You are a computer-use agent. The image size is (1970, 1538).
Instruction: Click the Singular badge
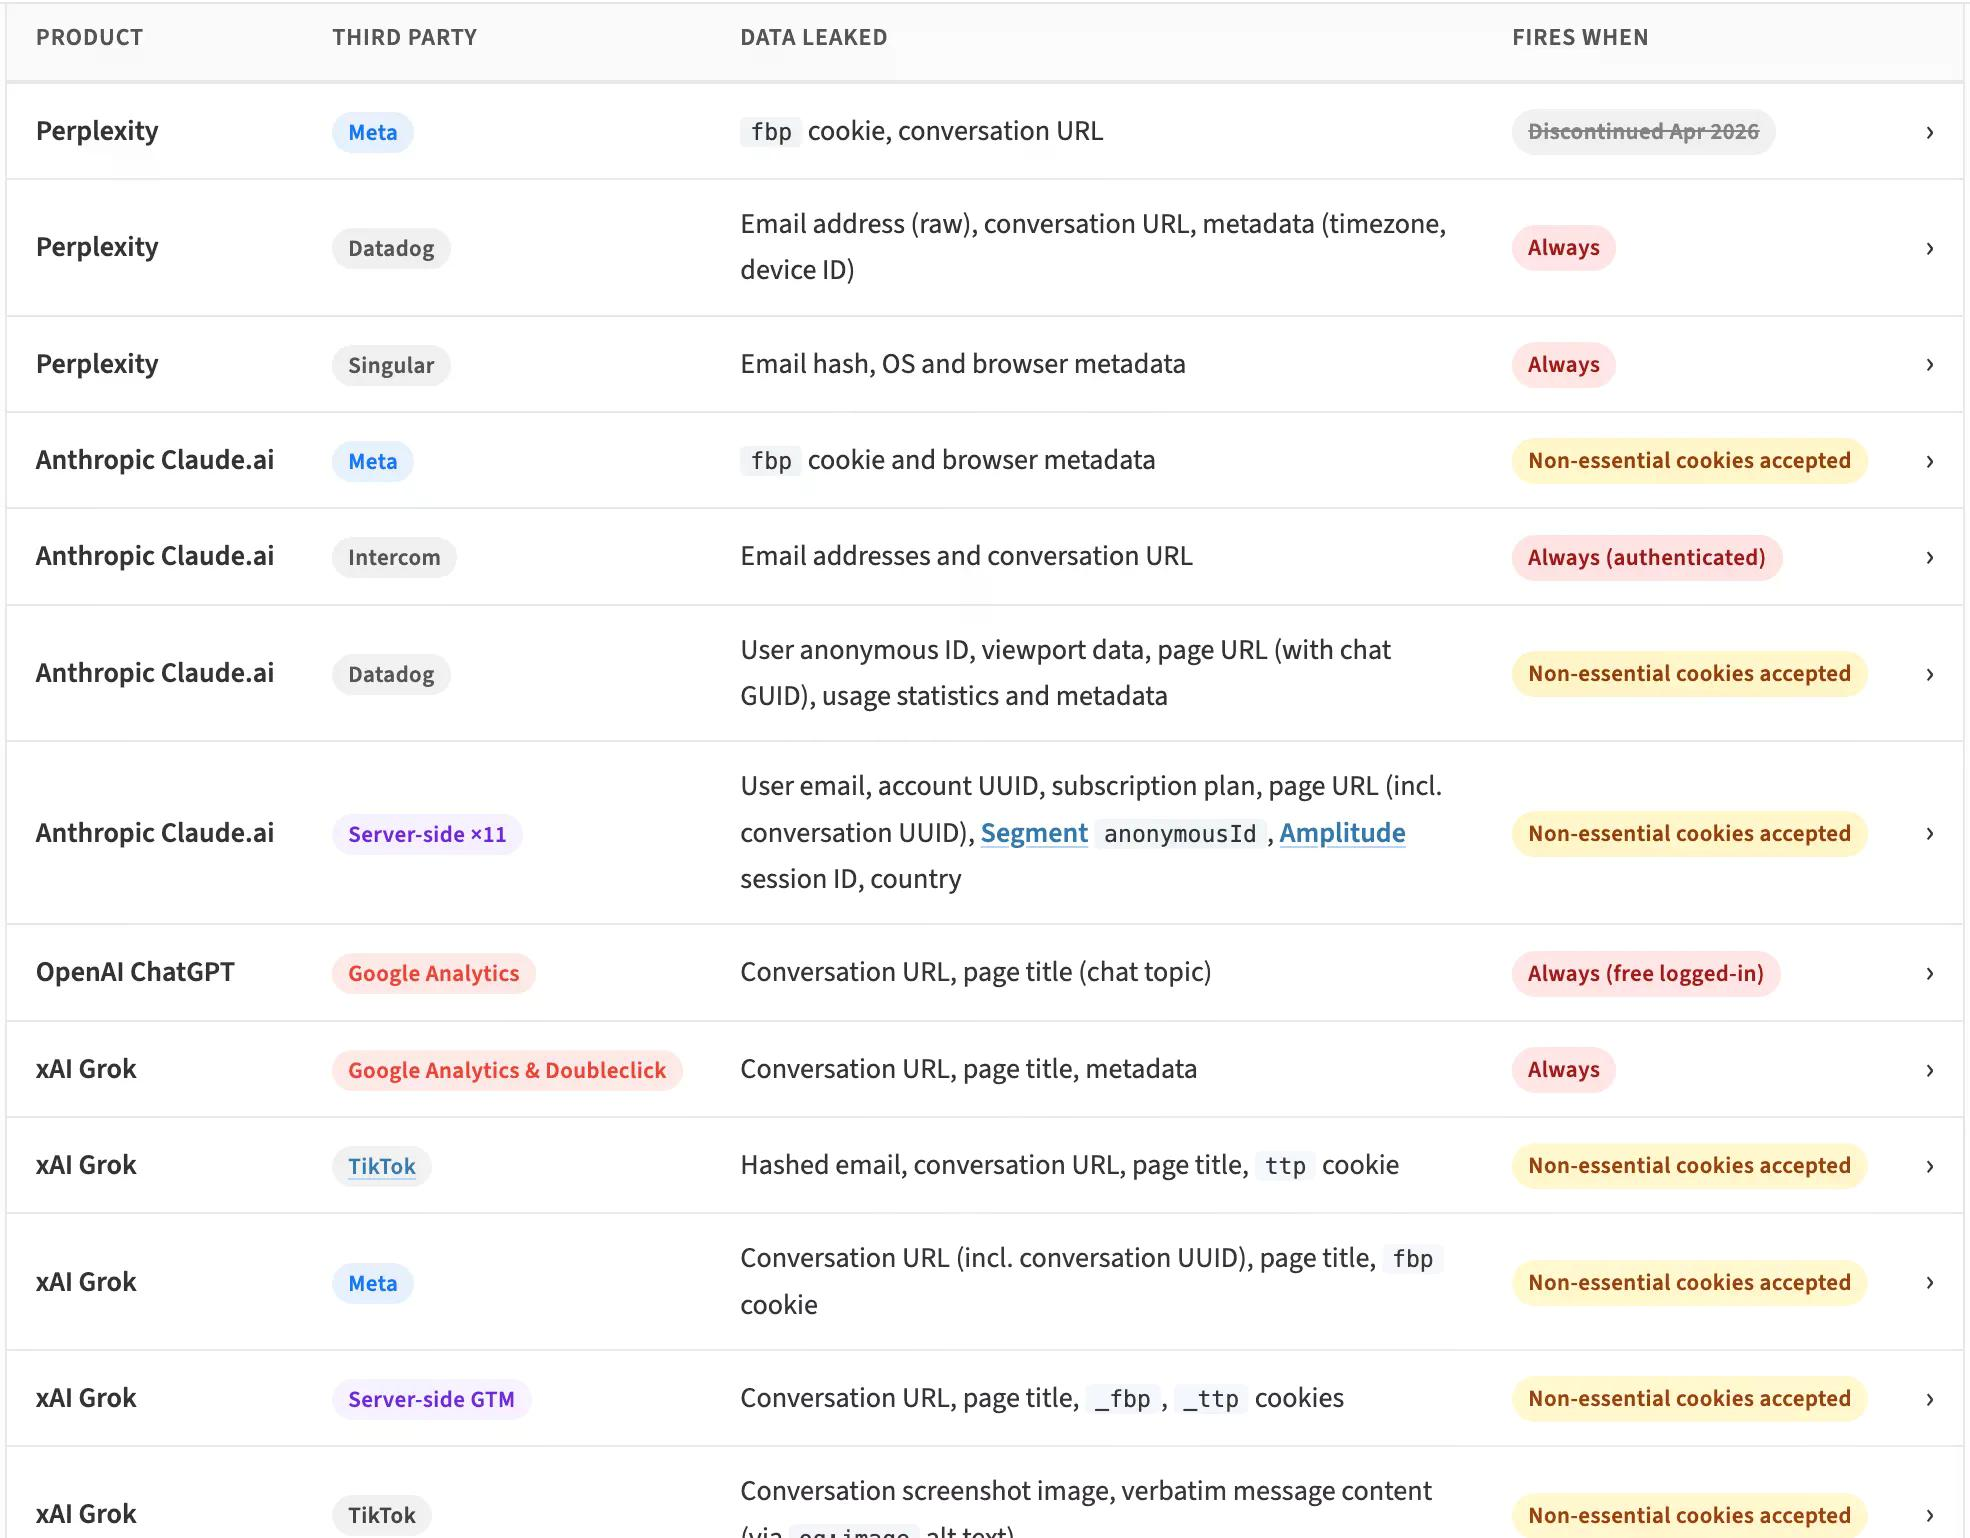pyautogui.click(x=391, y=365)
